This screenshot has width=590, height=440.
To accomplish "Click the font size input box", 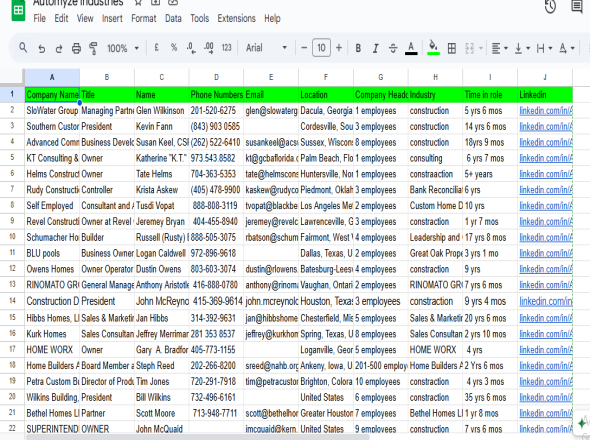I will point(321,48).
